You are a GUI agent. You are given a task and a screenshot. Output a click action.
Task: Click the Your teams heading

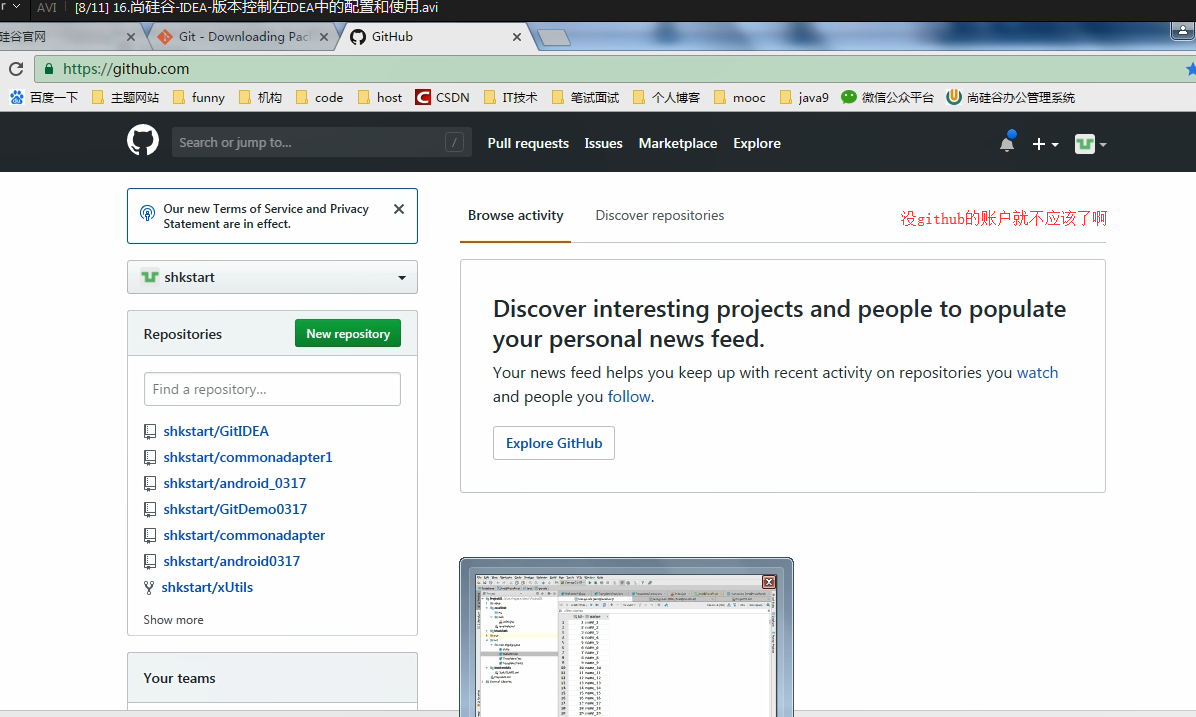179,678
